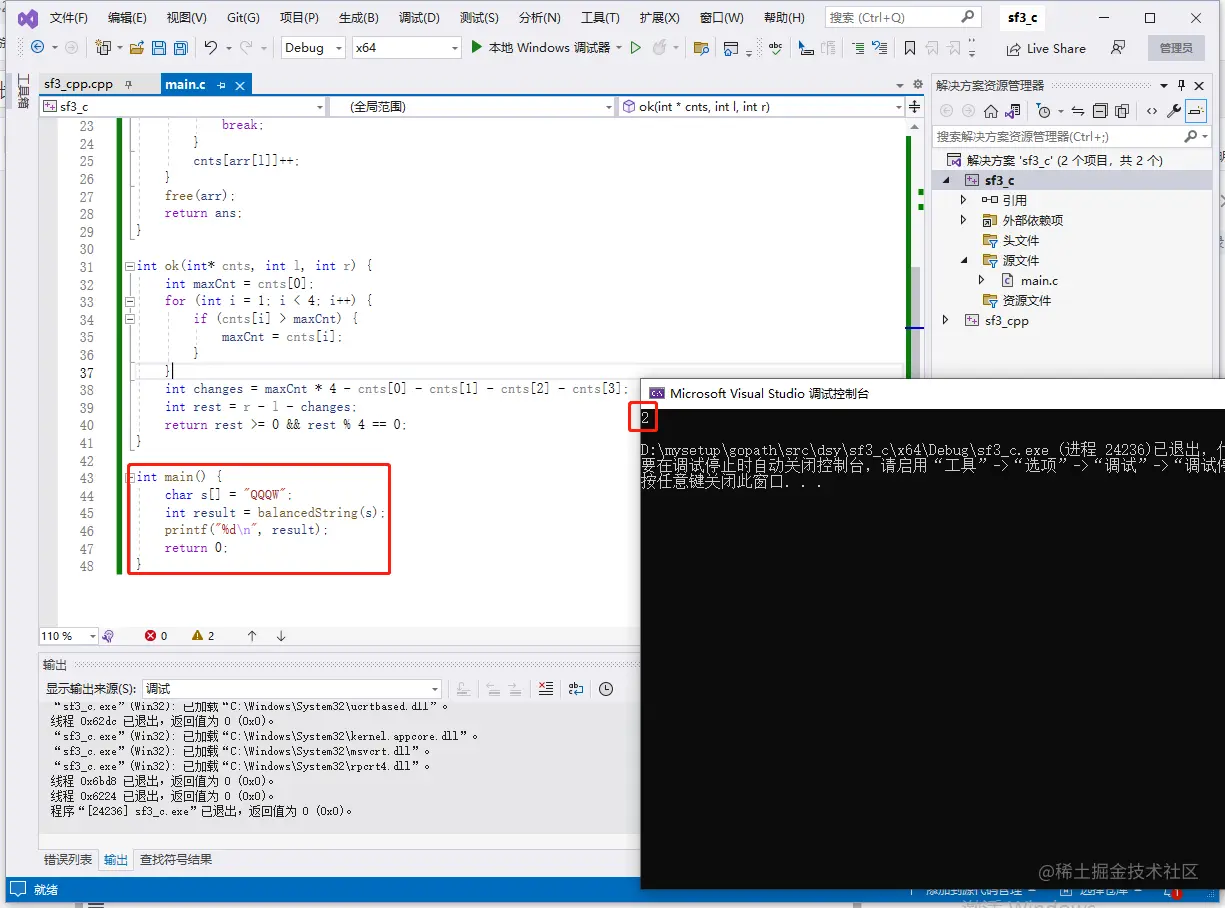Select the 资源文件 folder
The image size is (1225, 908).
pos(1027,300)
